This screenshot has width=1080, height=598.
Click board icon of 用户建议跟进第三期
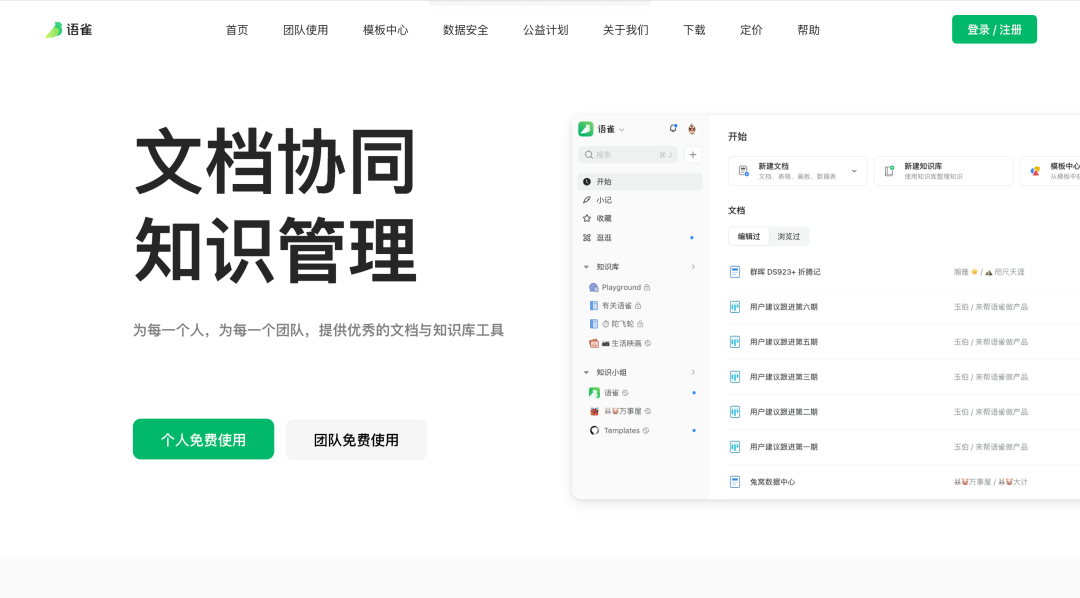[735, 377]
